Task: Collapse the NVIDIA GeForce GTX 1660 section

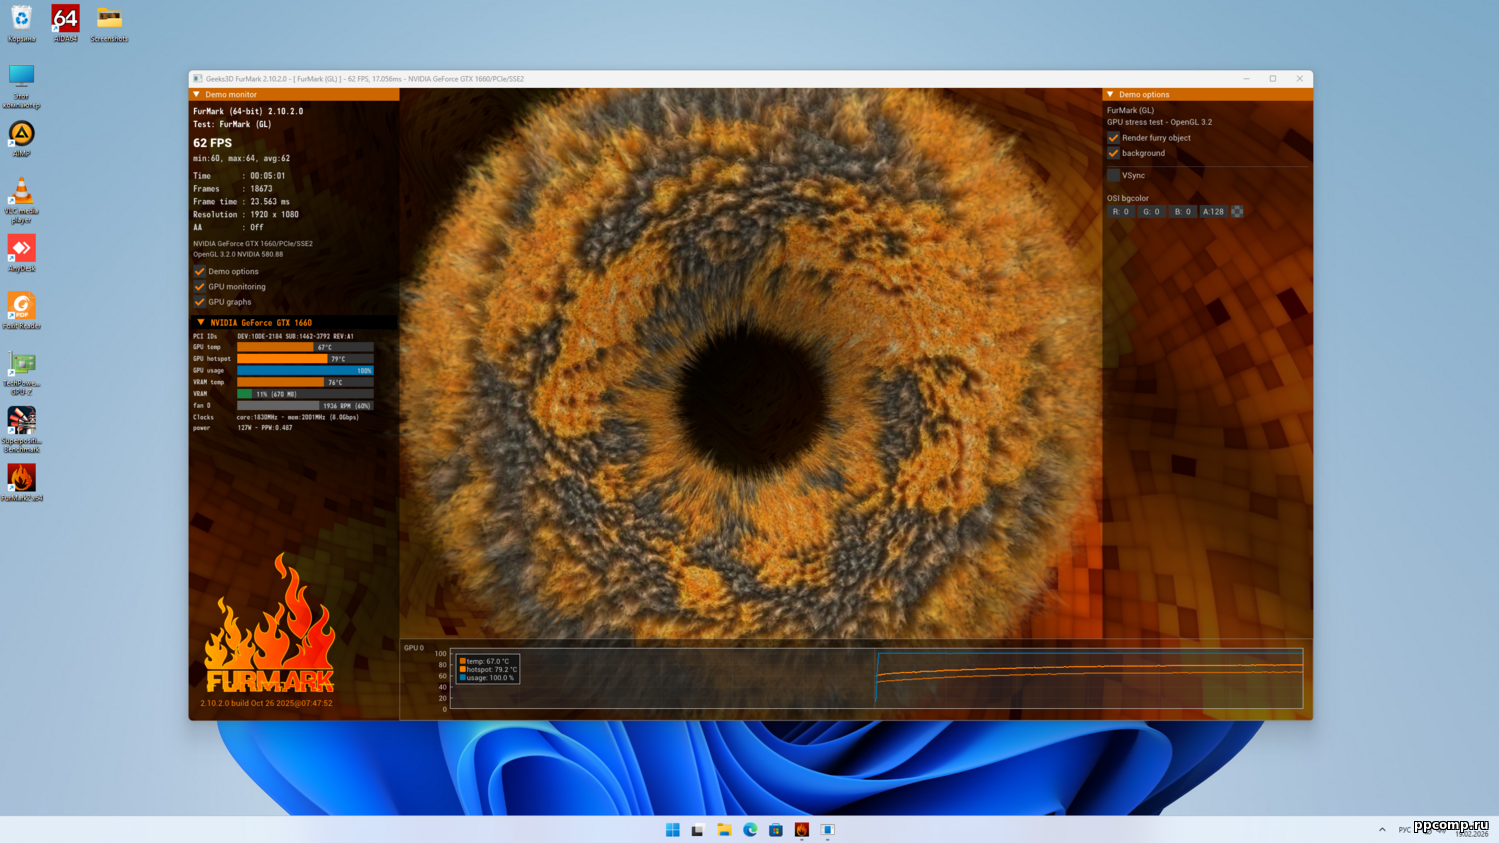Action: pos(201,323)
